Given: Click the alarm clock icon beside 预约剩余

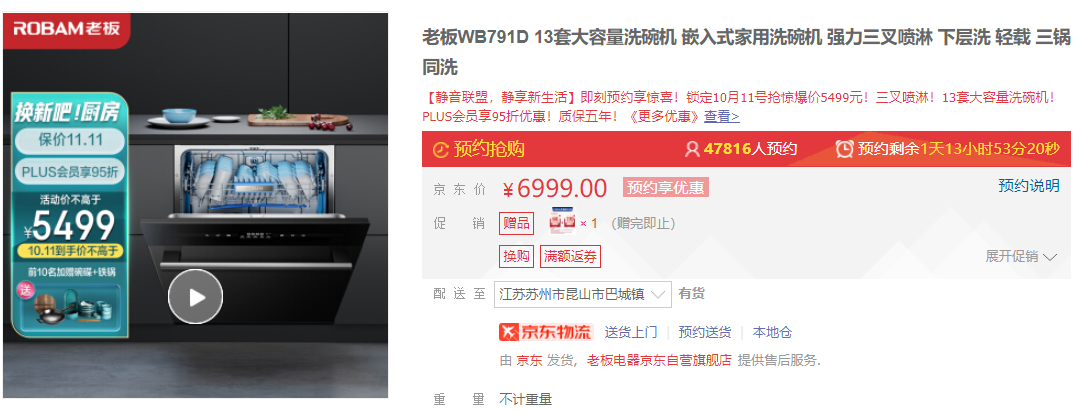Looking at the screenshot, I should (844, 148).
